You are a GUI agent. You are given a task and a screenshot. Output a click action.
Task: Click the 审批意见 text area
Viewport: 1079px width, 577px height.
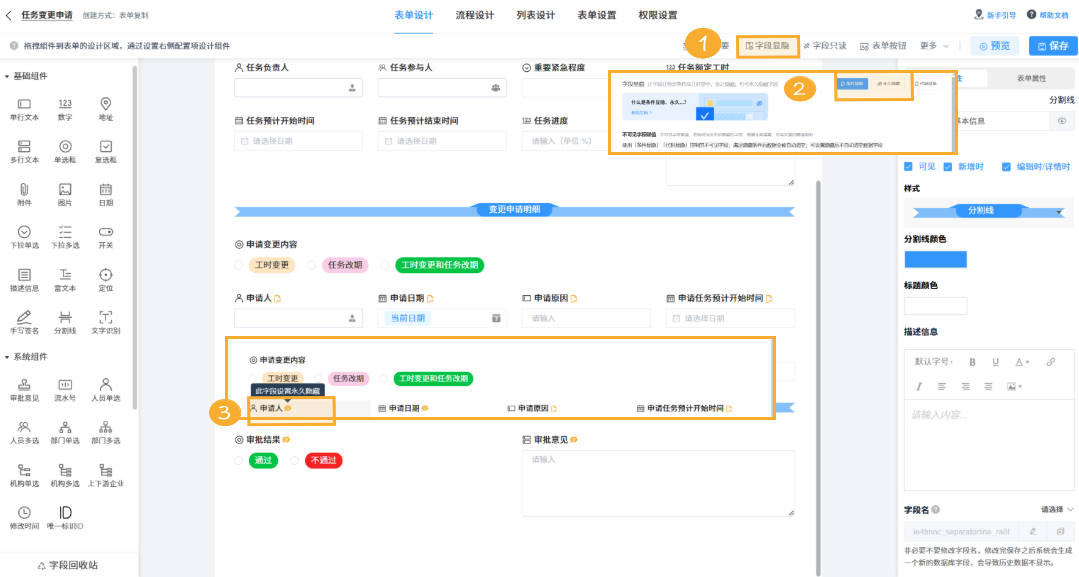[x=657, y=483]
